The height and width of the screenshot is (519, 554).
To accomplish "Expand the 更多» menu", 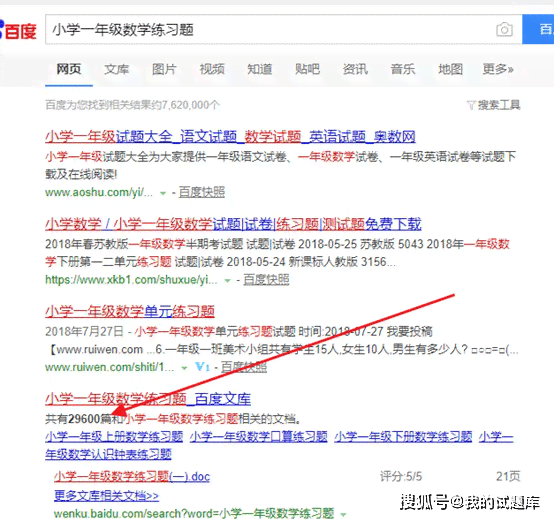I will click(498, 69).
